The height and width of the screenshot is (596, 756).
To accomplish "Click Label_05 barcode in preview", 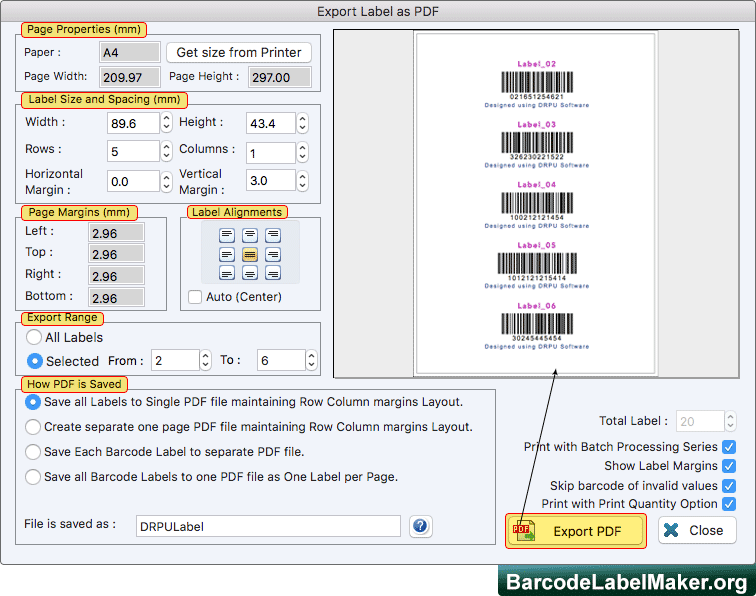I will click(537, 263).
